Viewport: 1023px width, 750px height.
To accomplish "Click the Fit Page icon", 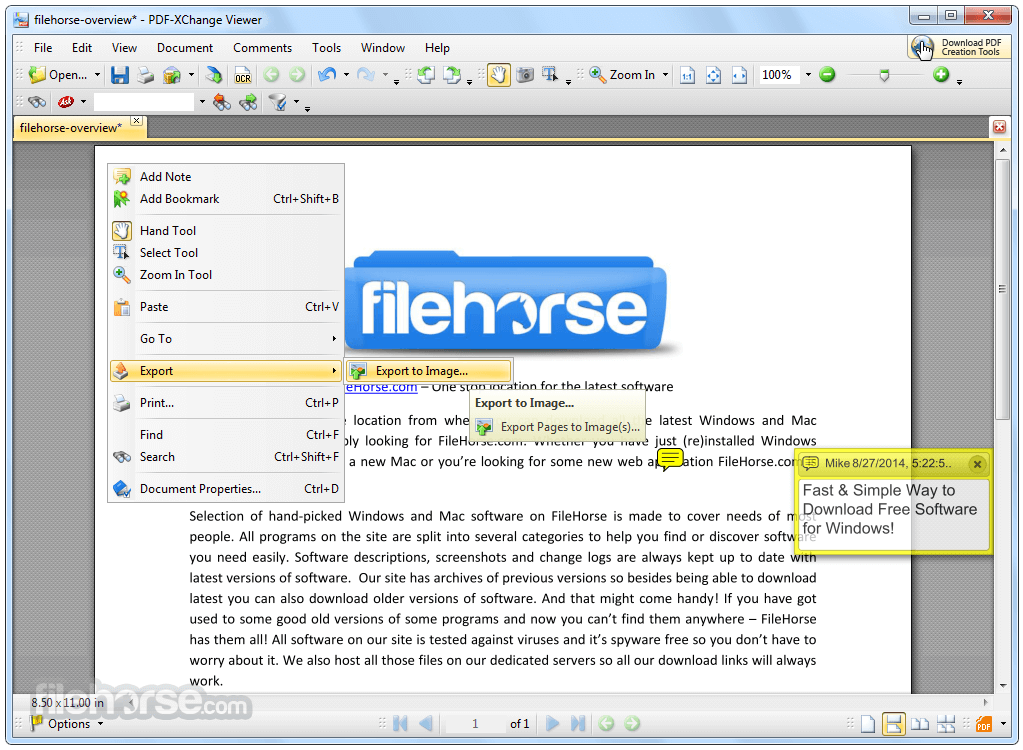I will pos(713,75).
